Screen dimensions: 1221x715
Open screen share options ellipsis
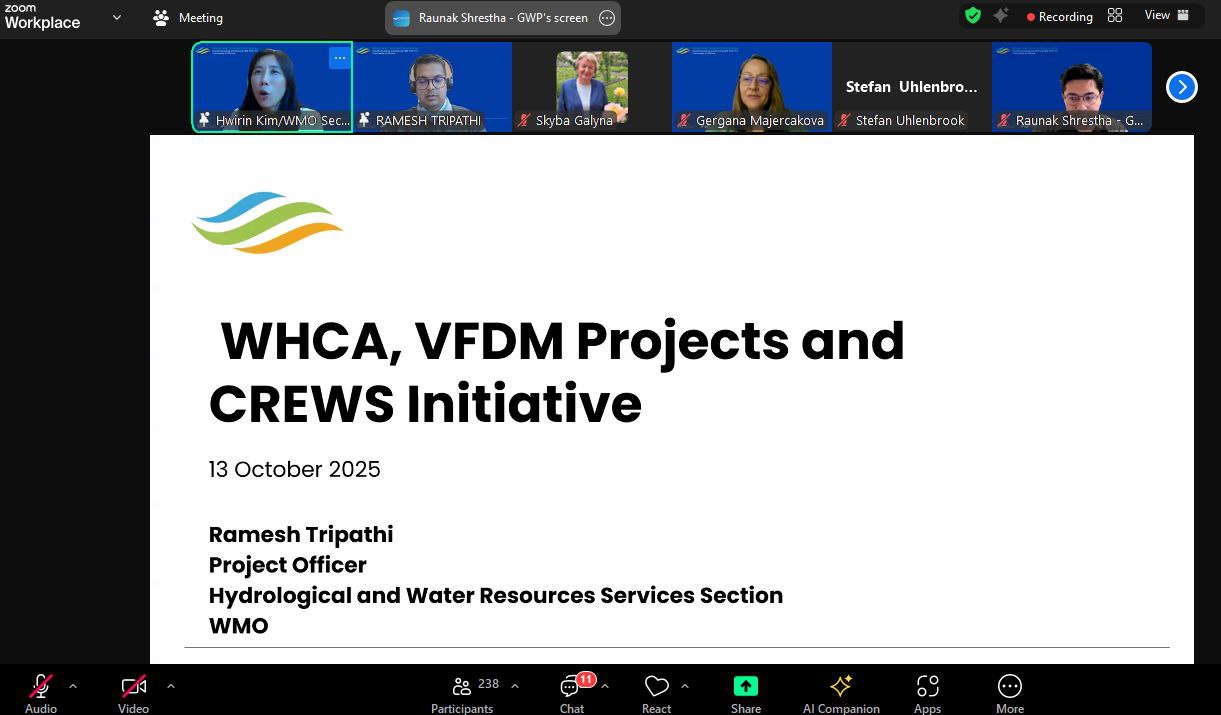pyautogui.click(x=606, y=18)
